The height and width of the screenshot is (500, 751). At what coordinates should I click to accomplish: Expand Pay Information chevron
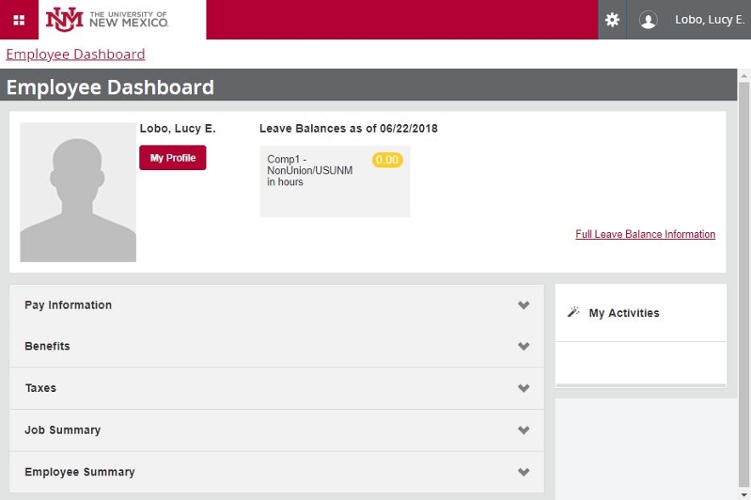pos(523,305)
